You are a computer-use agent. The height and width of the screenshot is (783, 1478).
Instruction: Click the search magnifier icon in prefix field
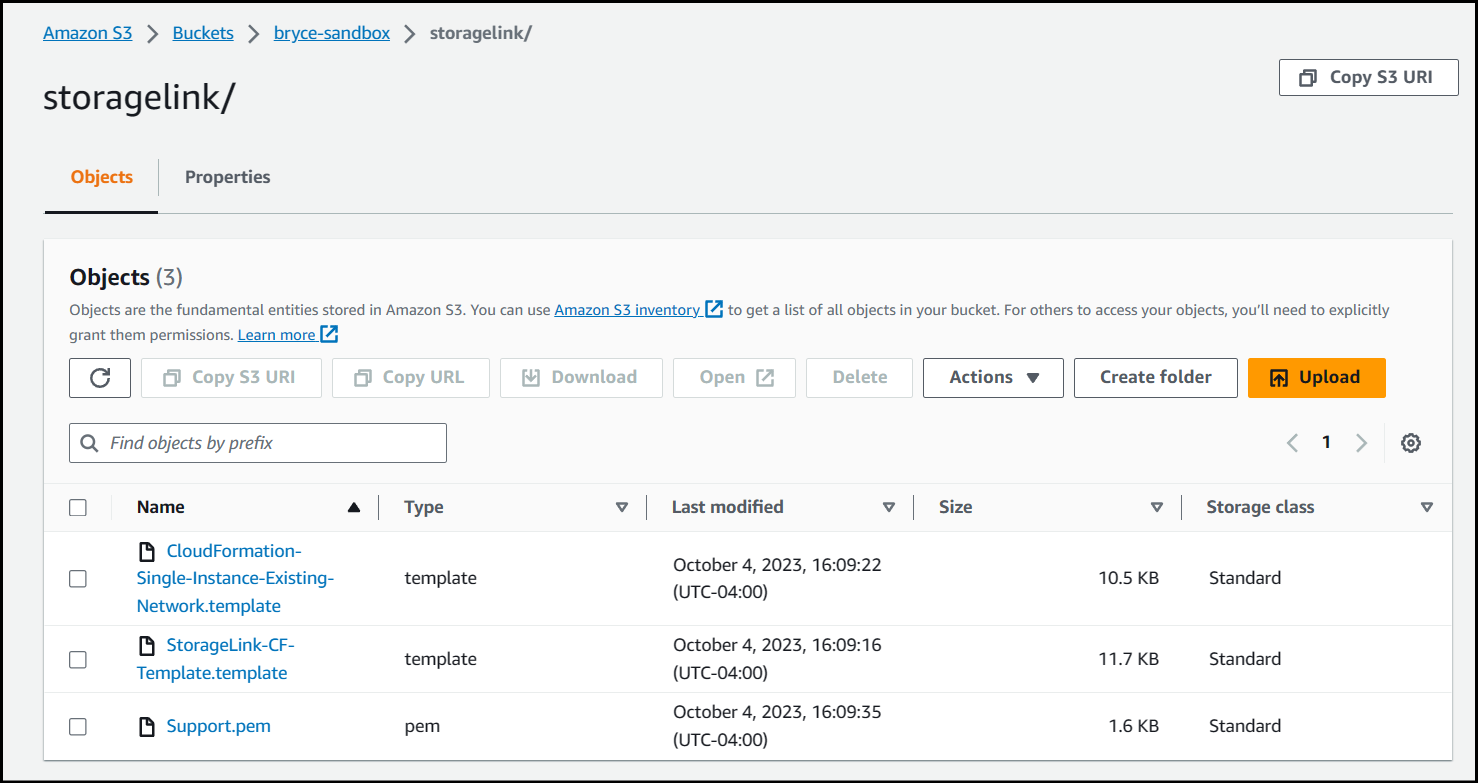[89, 443]
